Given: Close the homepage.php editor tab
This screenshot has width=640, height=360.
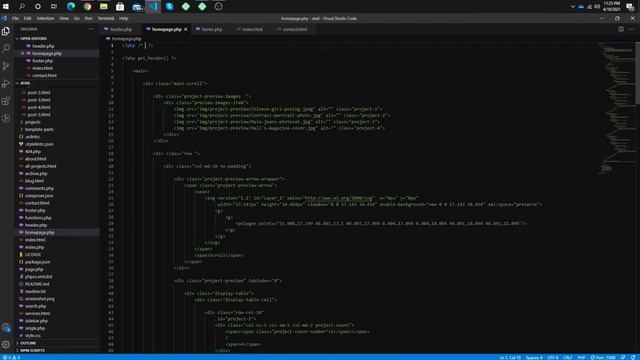Looking at the screenshot, I should [x=186, y=29].
